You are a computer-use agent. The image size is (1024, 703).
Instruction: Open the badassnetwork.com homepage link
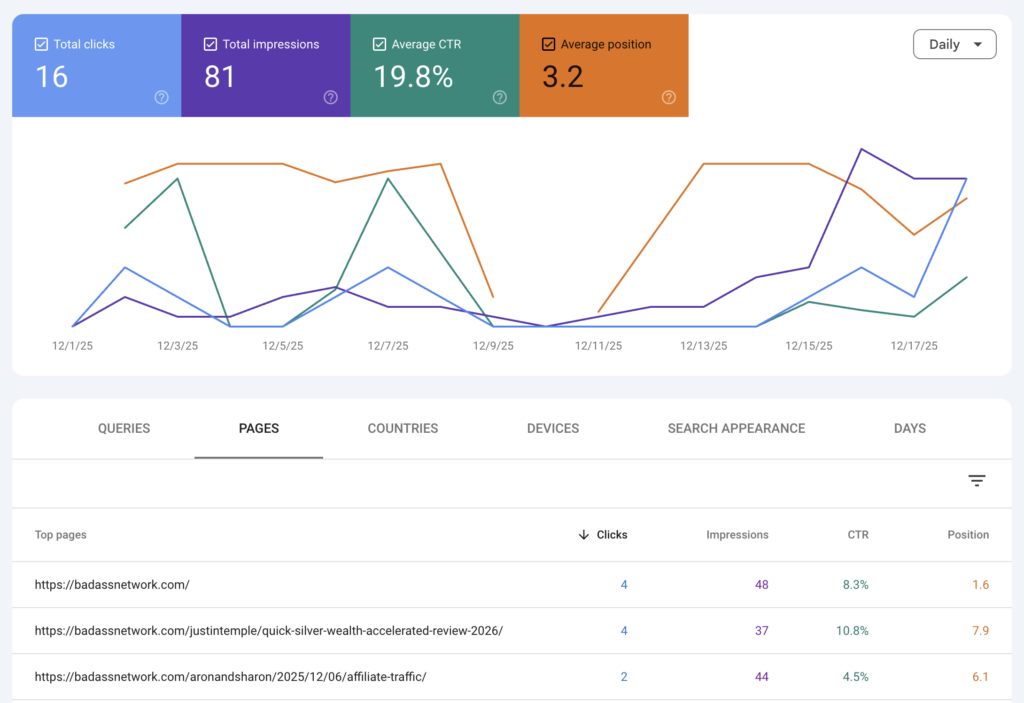[112, 584]
